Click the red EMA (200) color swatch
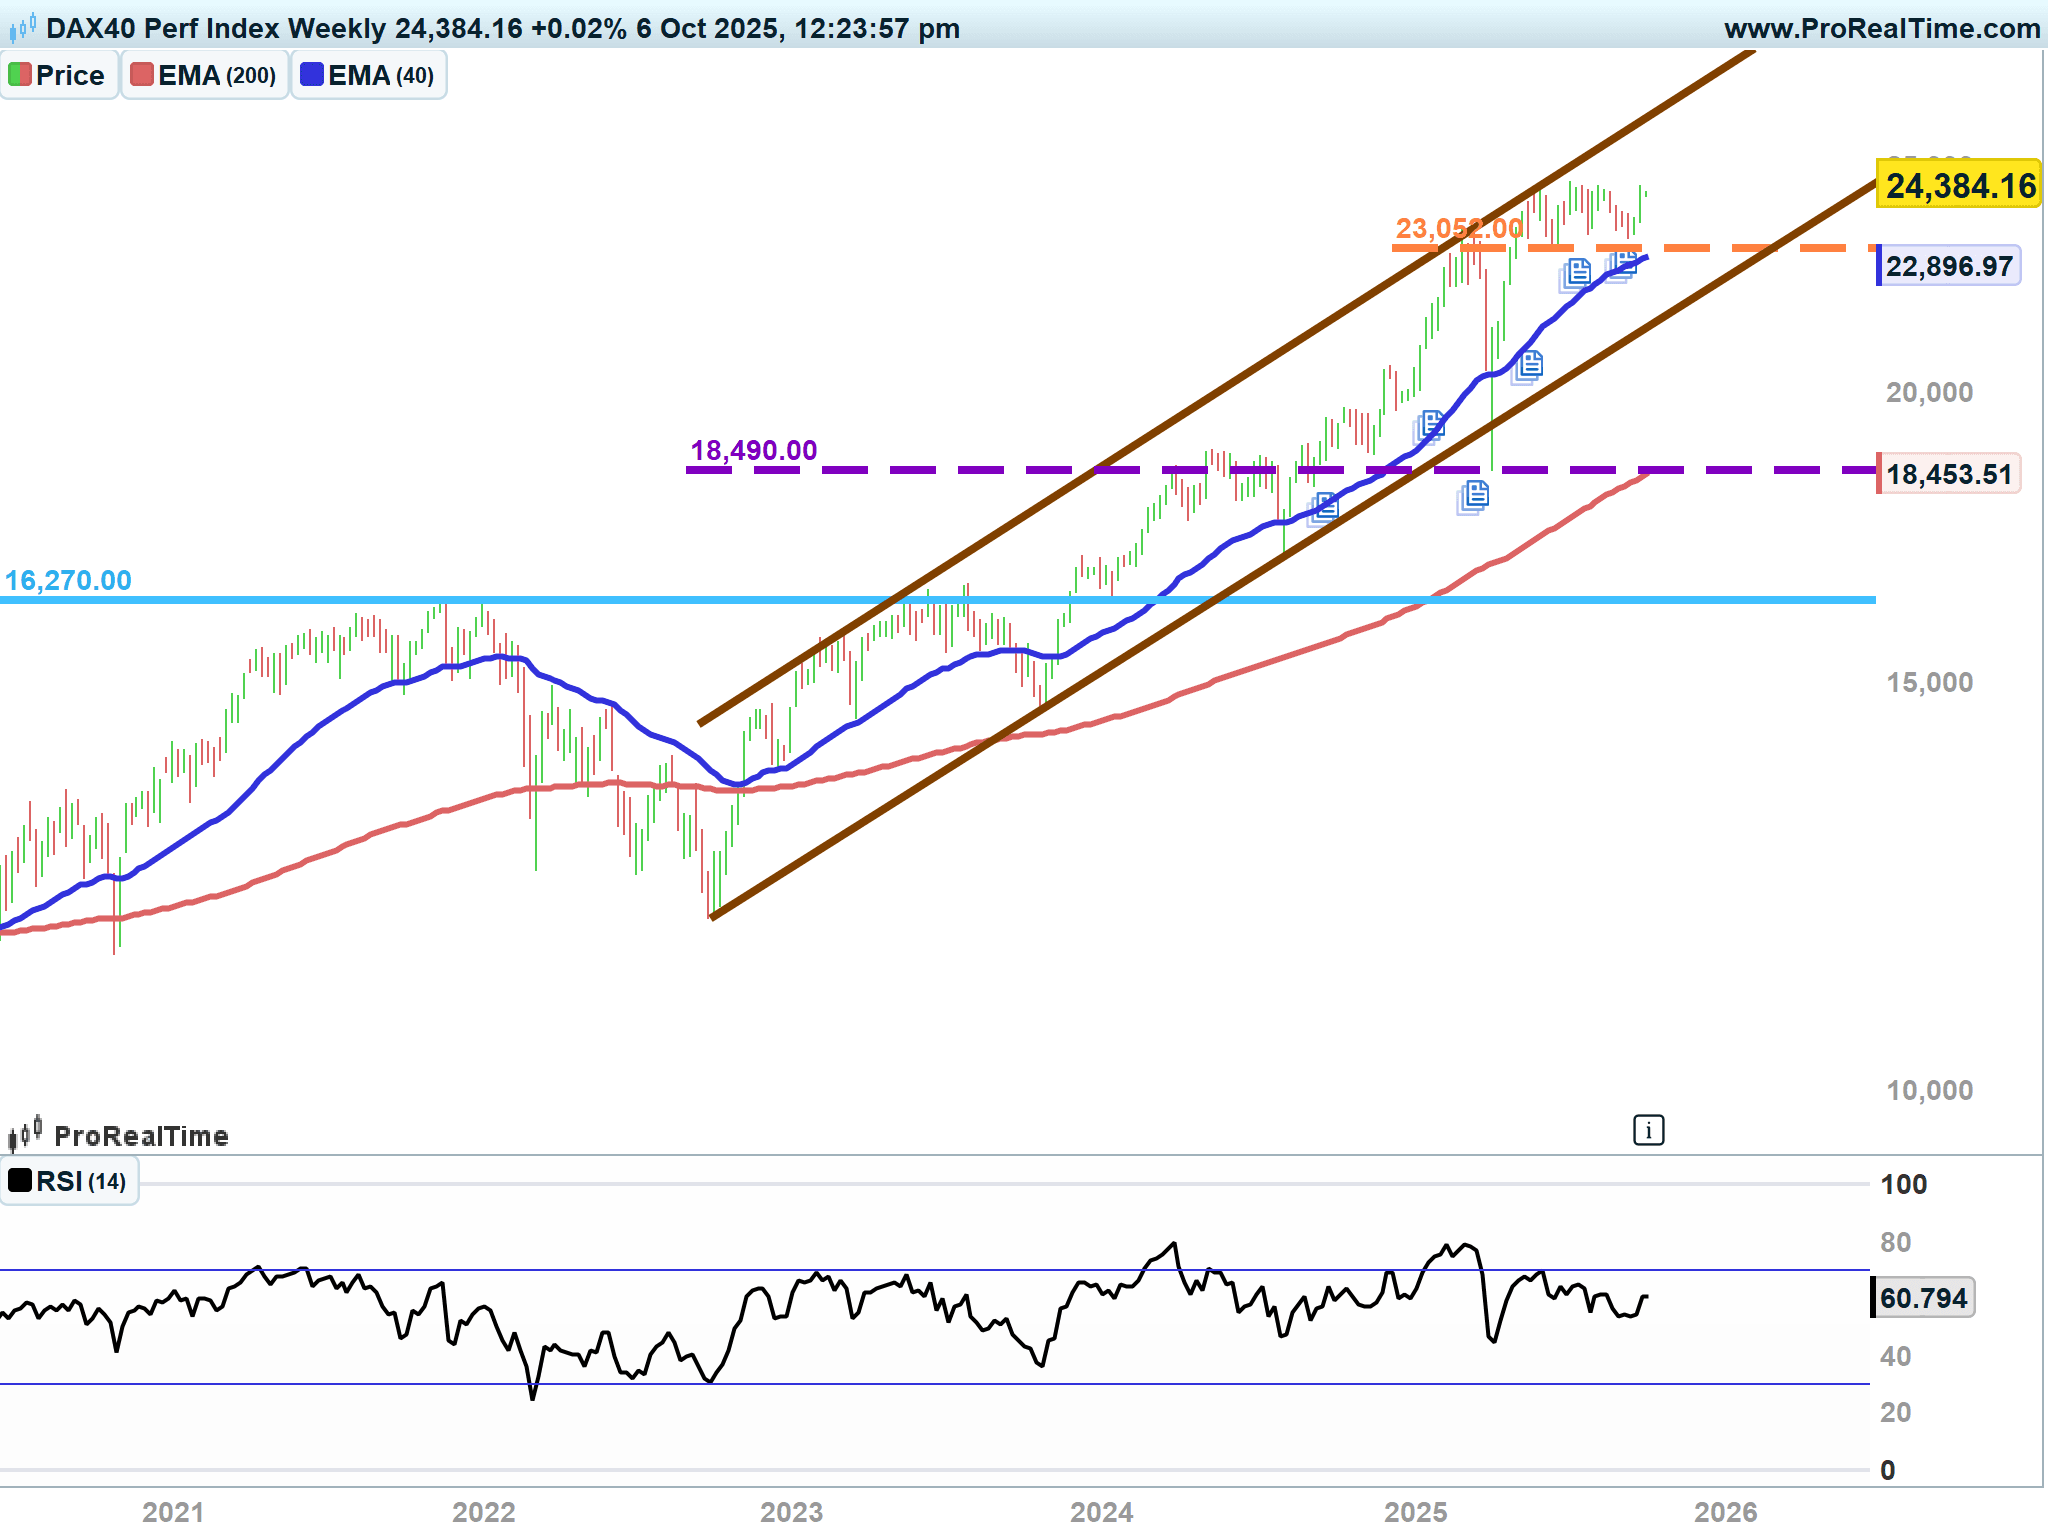The height and width of the screenshot is (1536, 2048). tap(142, 75)
